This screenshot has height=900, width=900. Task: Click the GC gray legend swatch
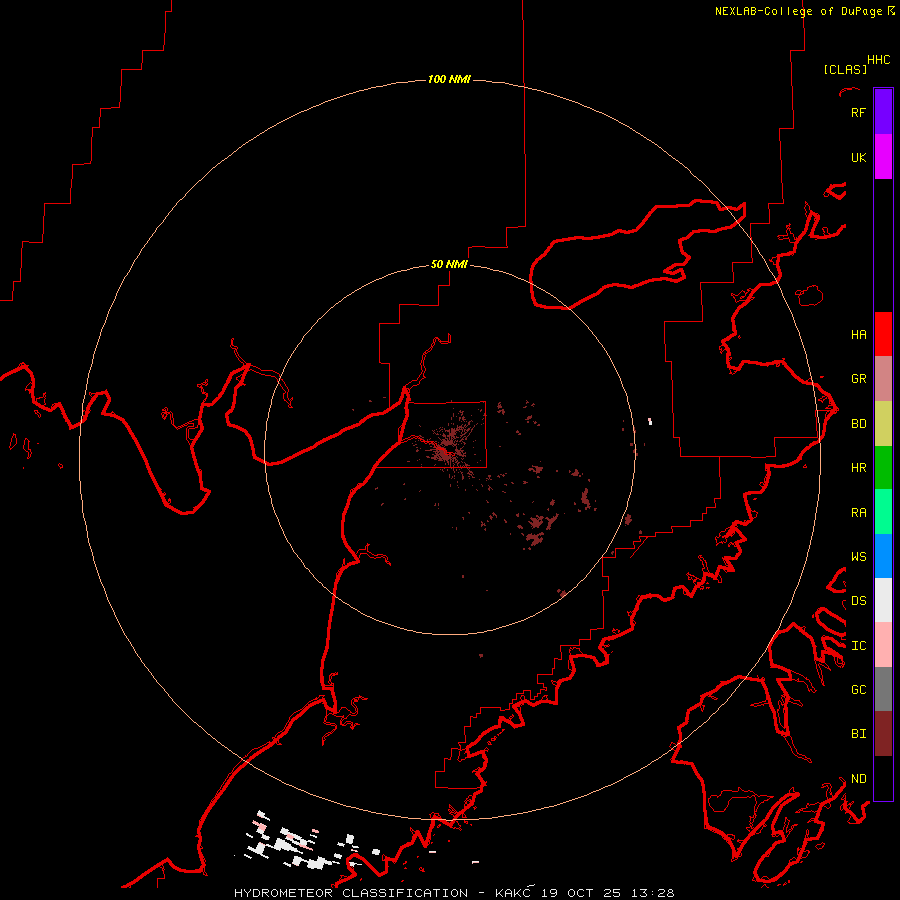(x=883, y=689)
